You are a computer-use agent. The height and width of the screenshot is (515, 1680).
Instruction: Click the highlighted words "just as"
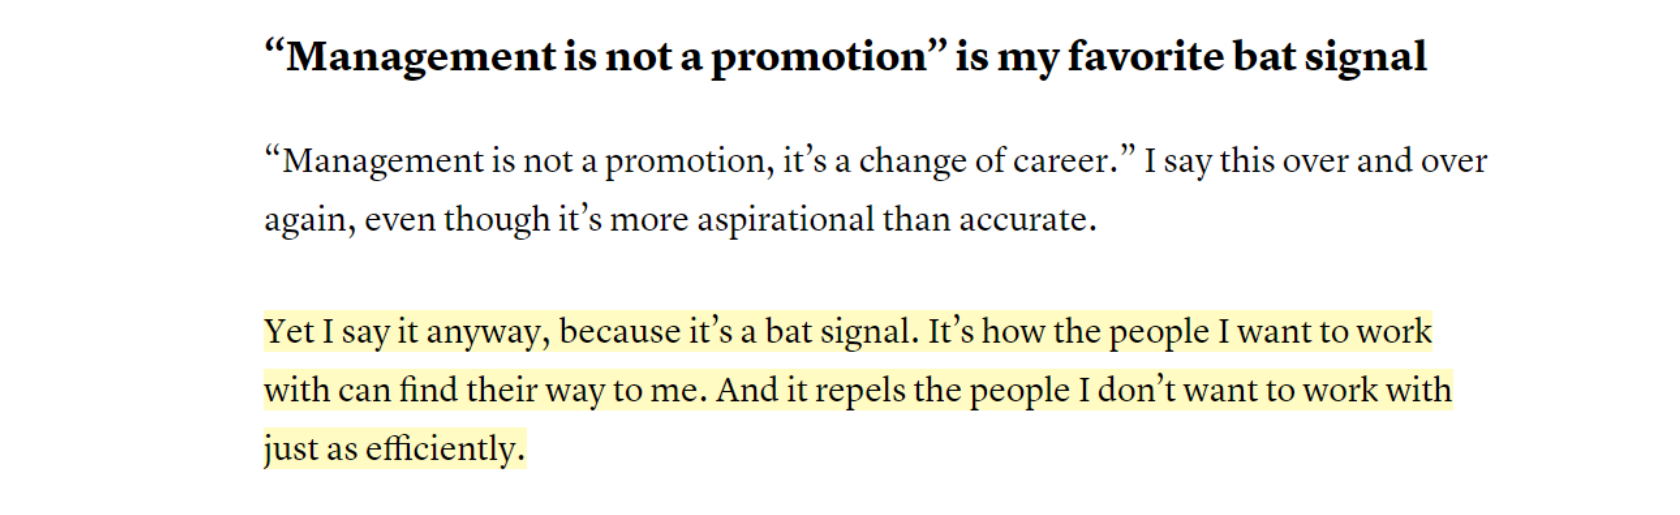point(311,449)
